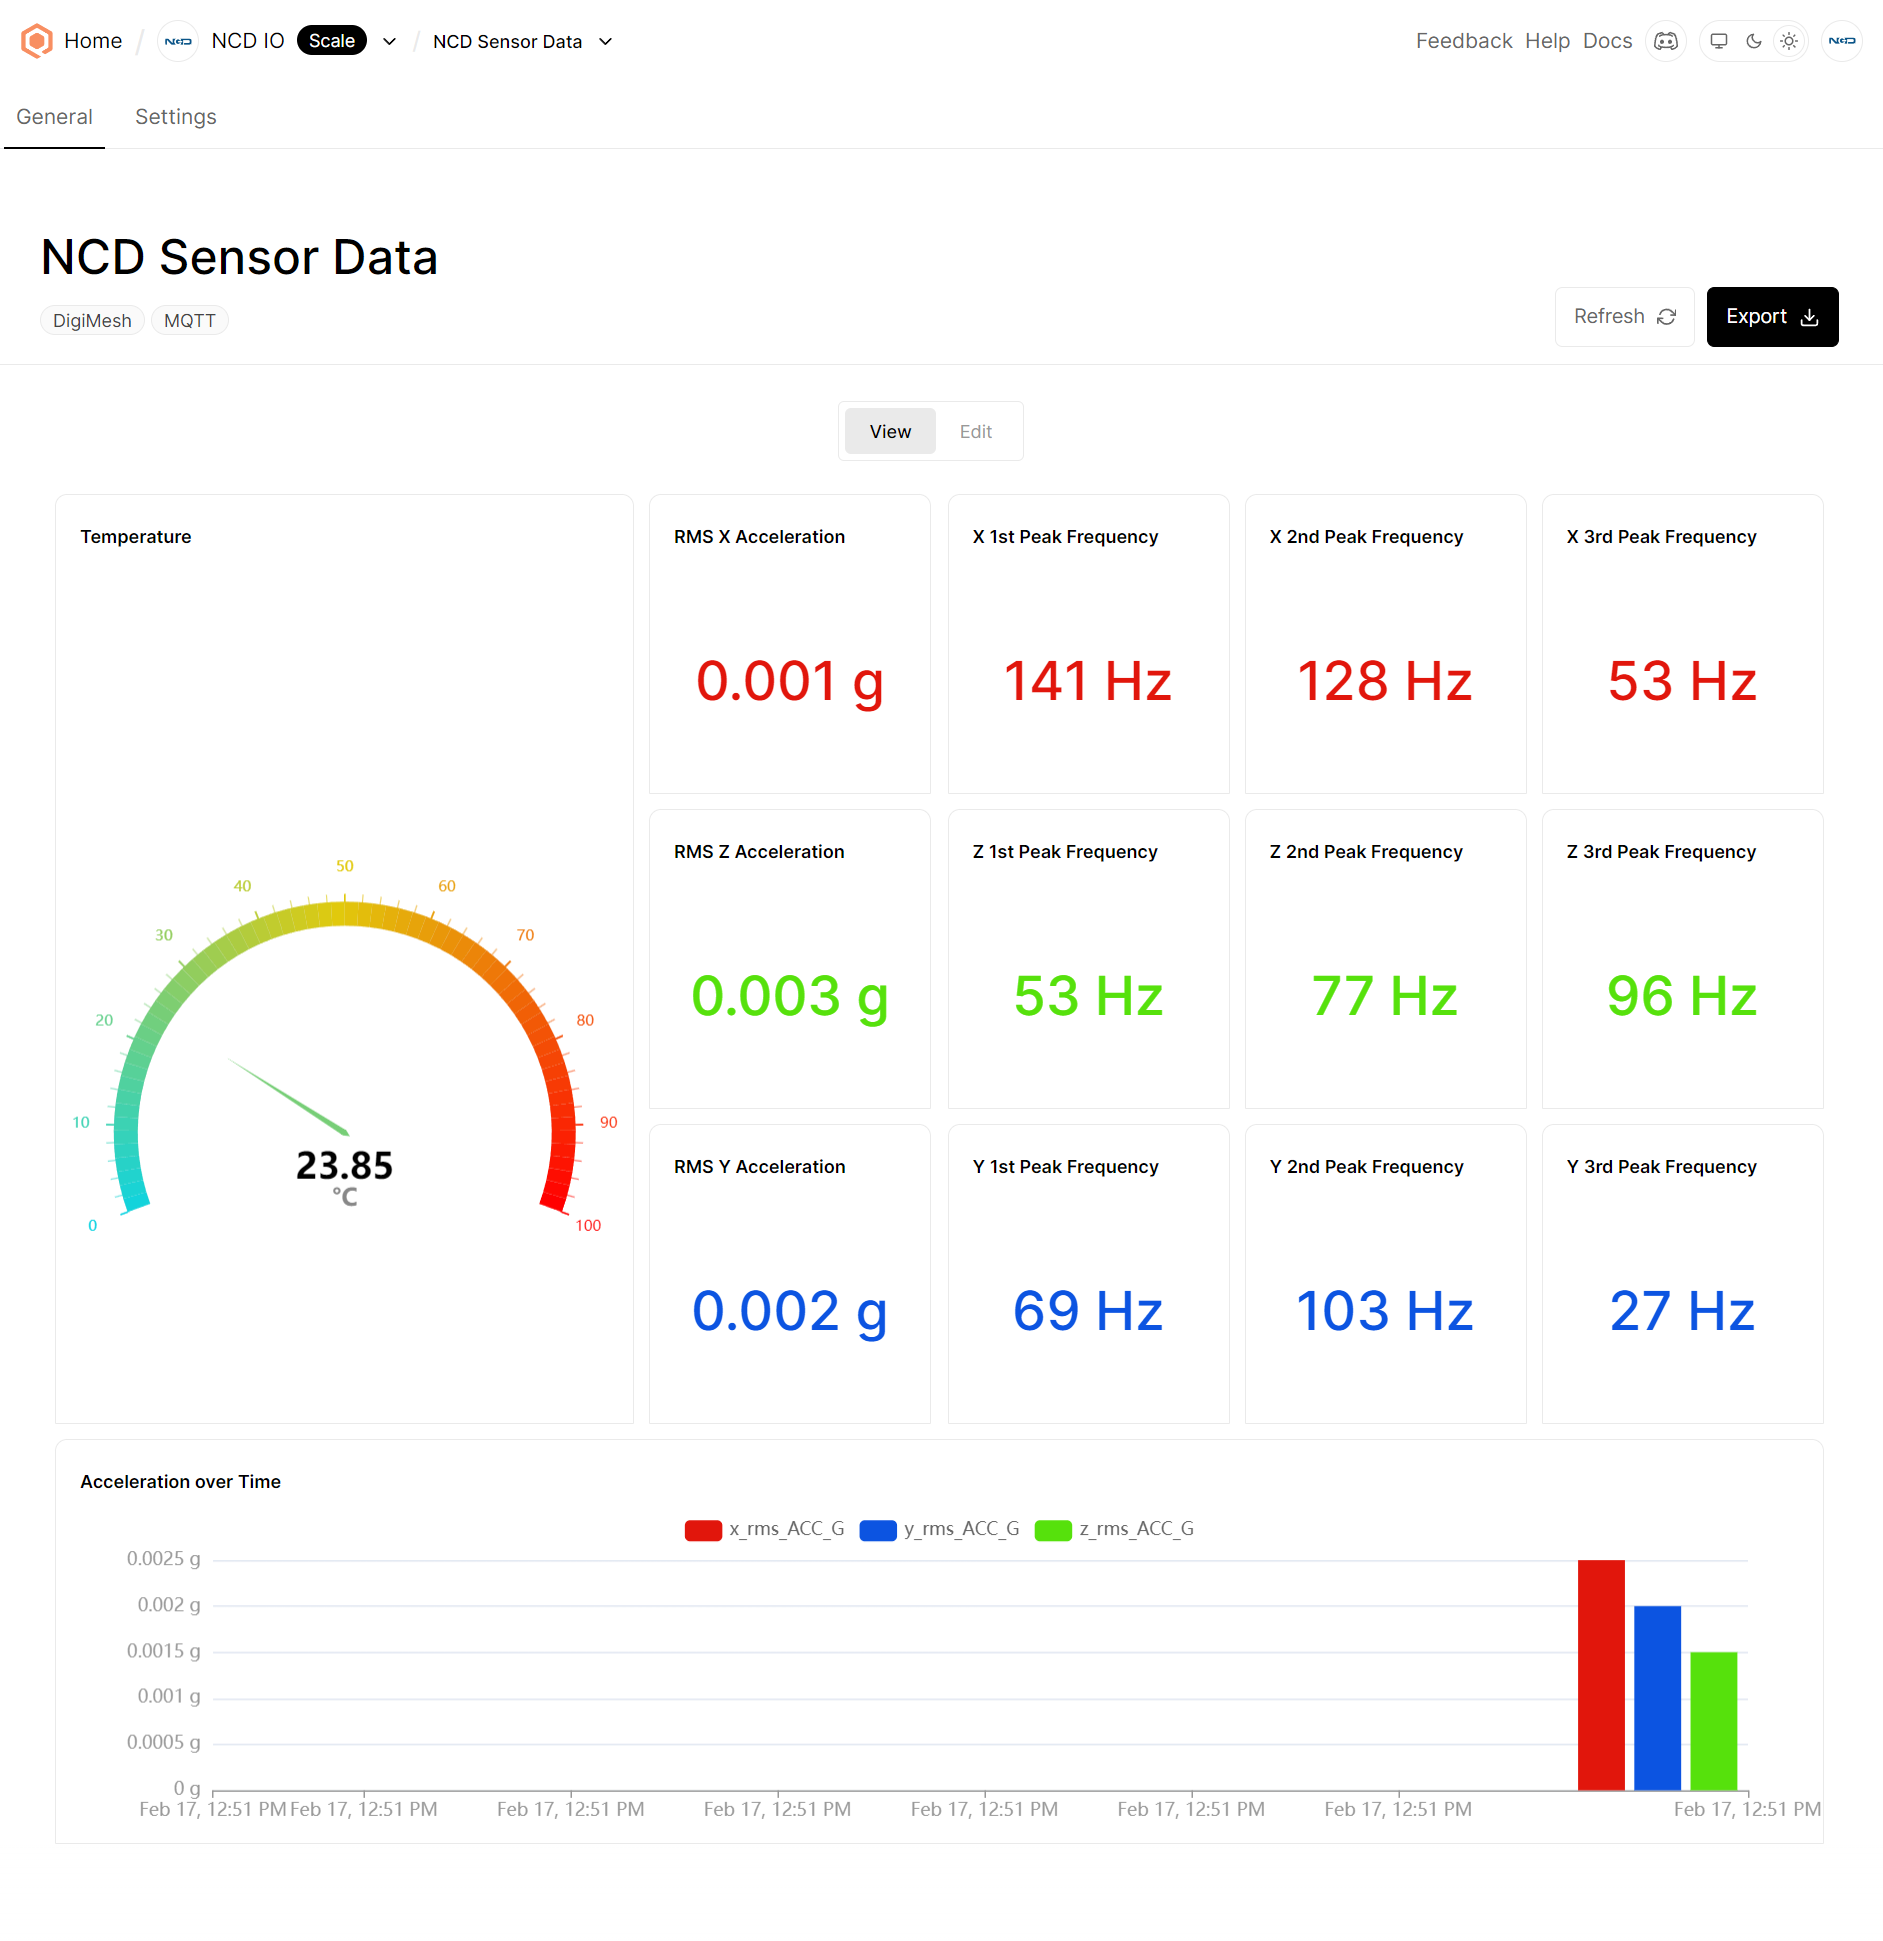Viewport: 1883px width, 1941px height.
Task: Click the orange hexagon Home logo icon
Action: click(x=37, y=41)
